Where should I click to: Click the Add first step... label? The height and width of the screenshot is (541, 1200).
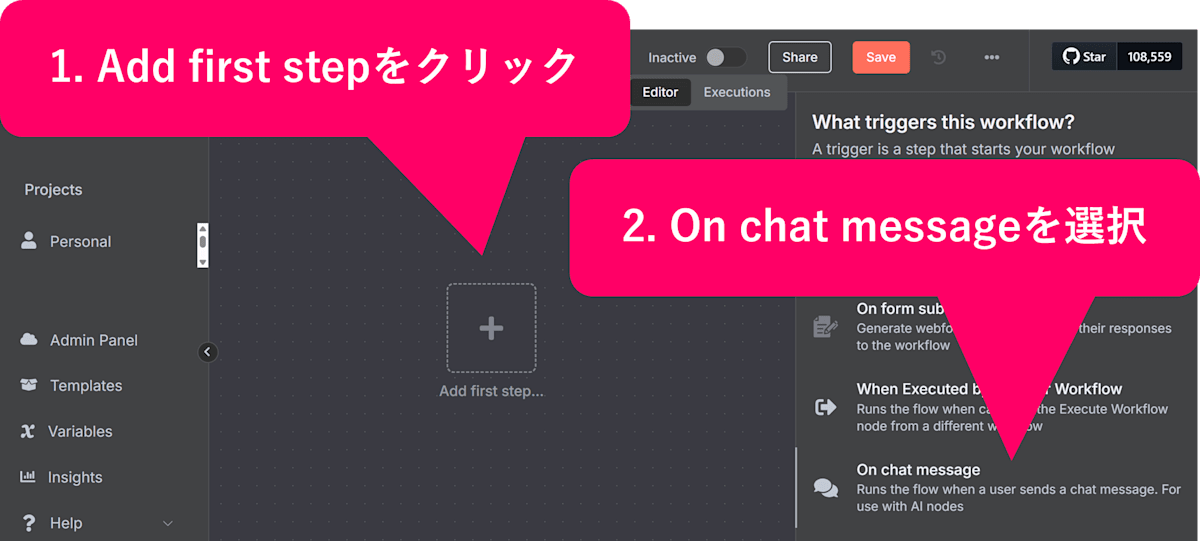[x=491, y=391]
